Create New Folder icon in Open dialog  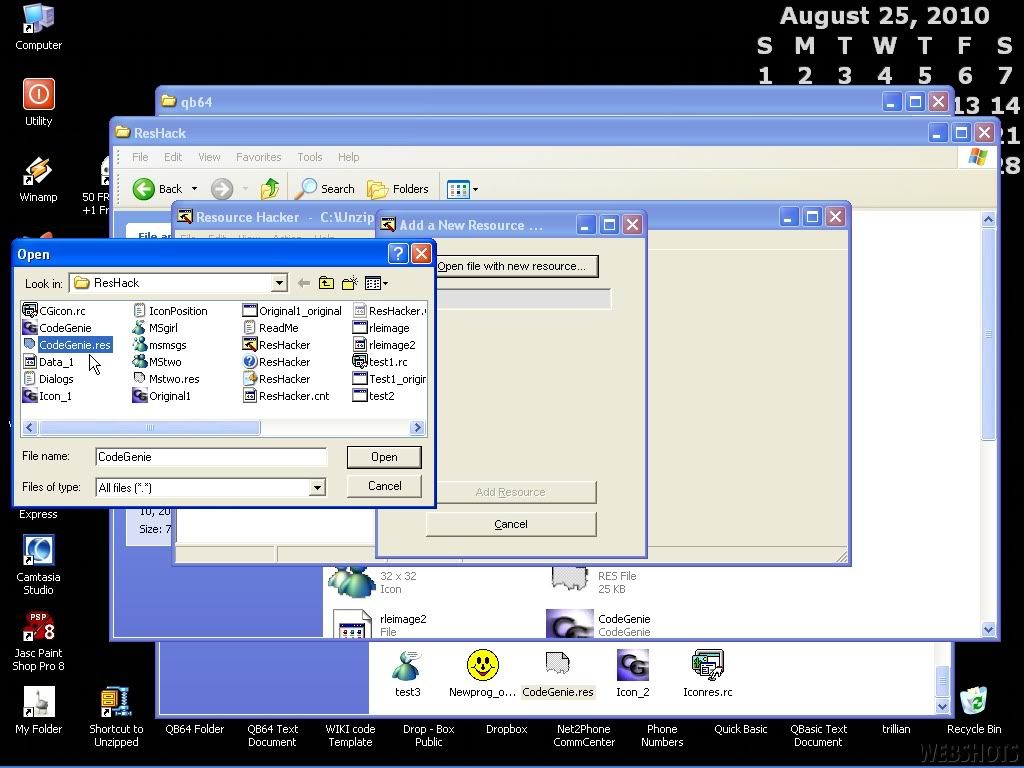[349, 283]
